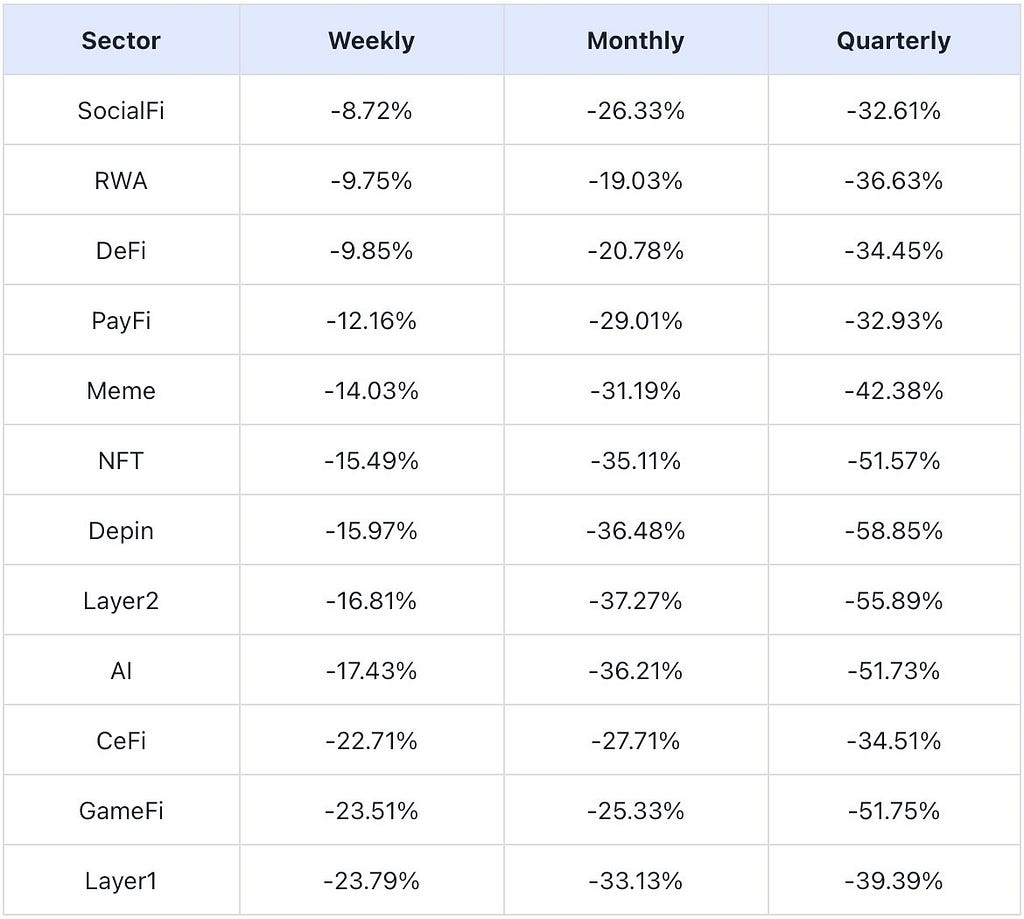Click the Weekly column header
The image size is (1024, 919).
click(371, 41)
